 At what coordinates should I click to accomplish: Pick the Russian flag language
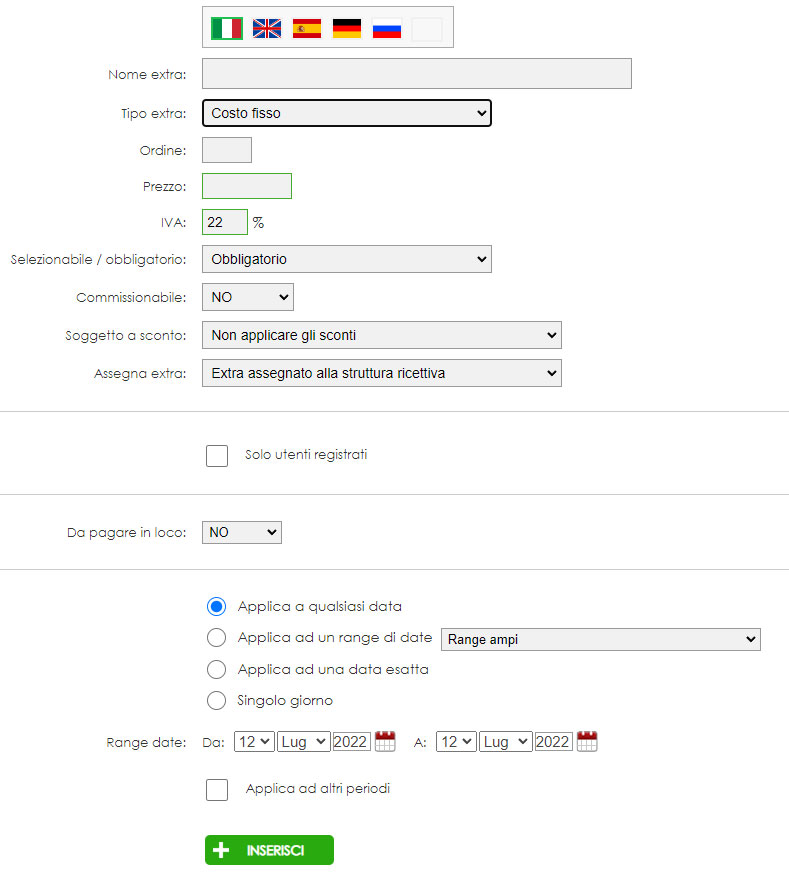[387, 28]
